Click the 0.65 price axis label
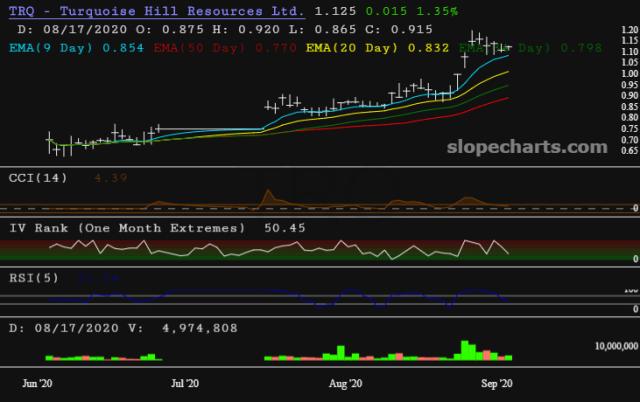 (x=628, y=150)
